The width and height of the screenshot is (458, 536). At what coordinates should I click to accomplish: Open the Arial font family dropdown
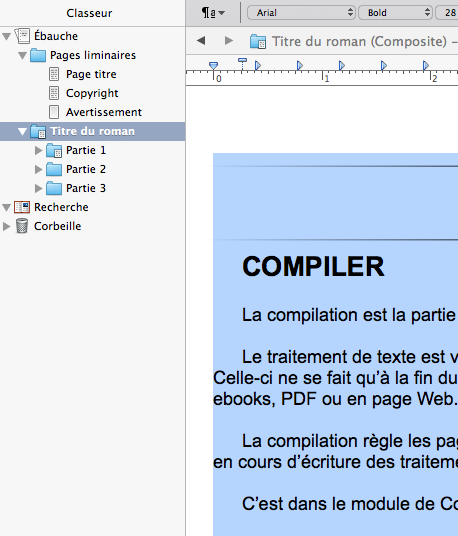pos(301,13)
